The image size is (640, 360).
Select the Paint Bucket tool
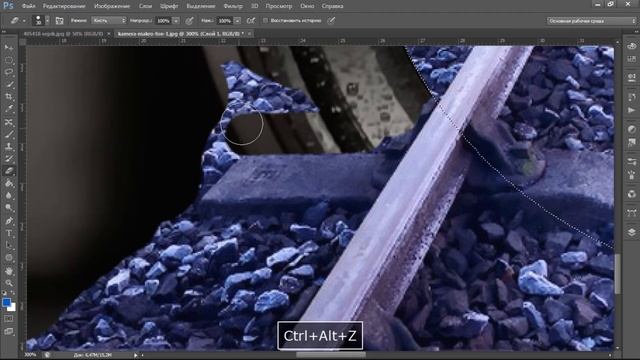(9, 183)
